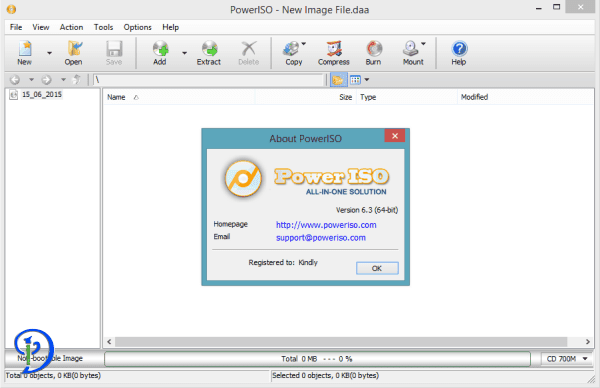Open the Forward history dropdown arrow
This screenshot has width=600, height=388.
[64, 80]
